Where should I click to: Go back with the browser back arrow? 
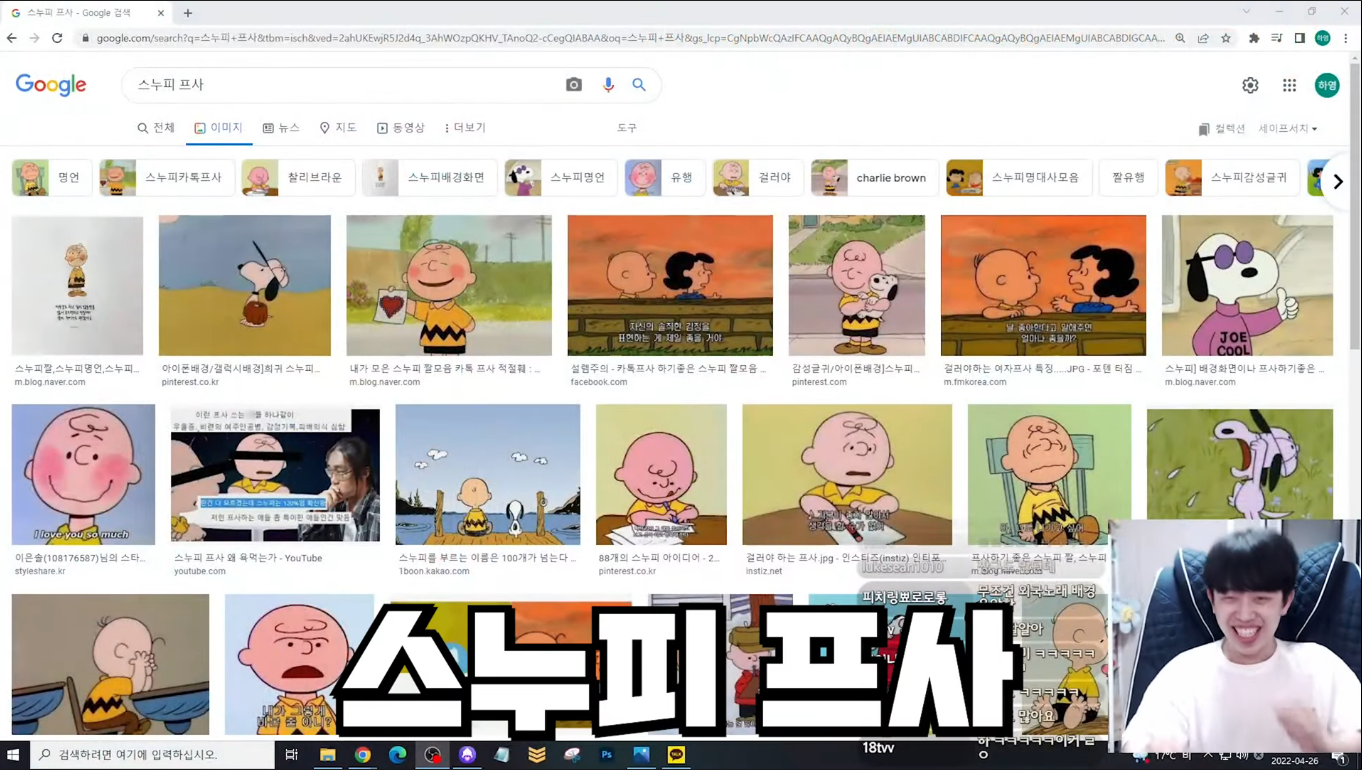tap(12, 38)
